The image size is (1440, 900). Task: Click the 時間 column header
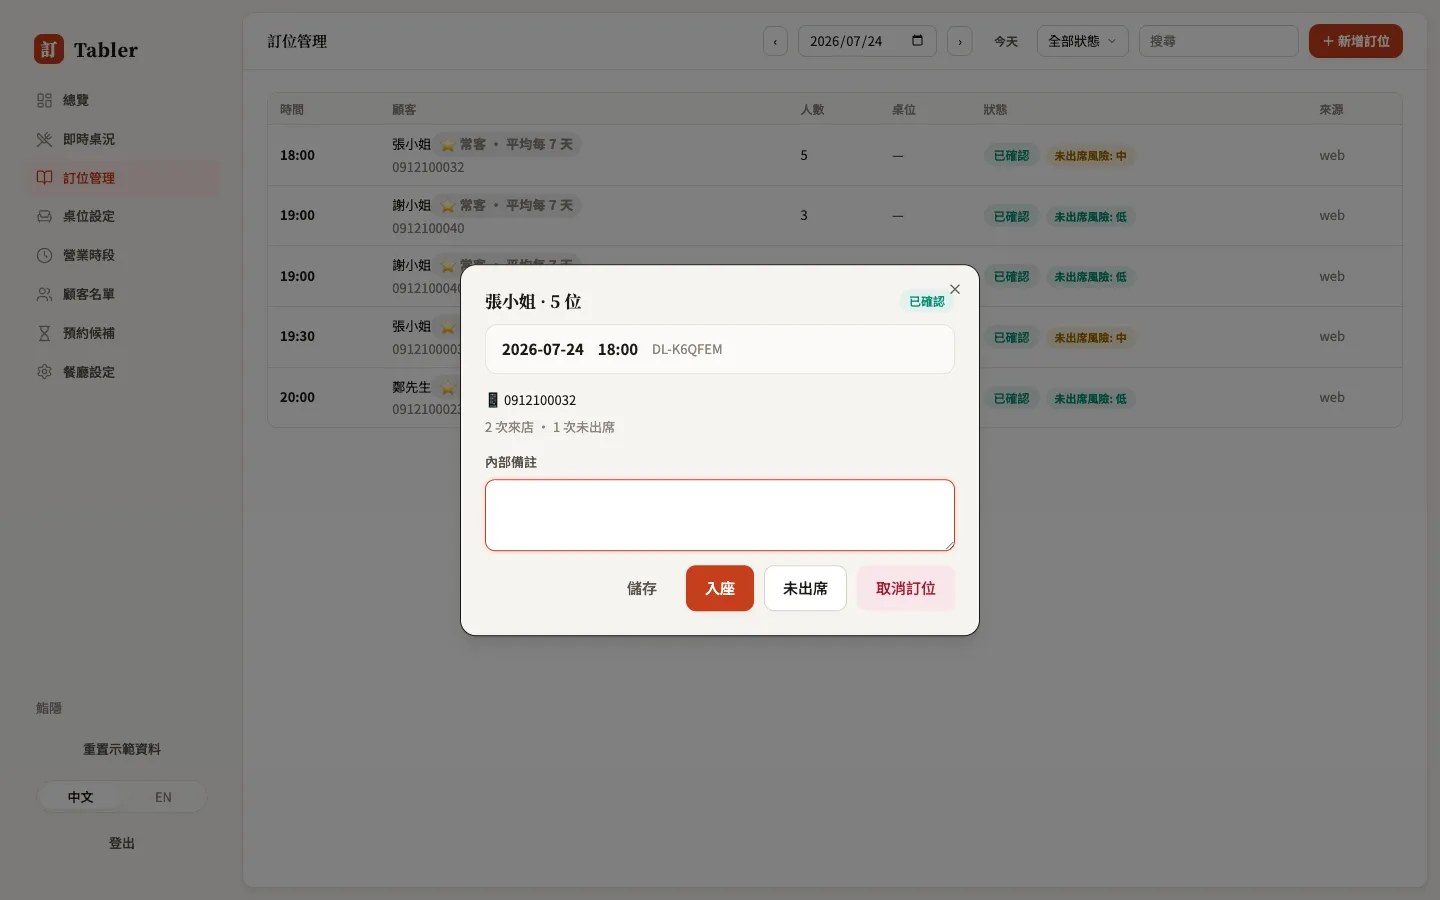pyautogui.click(x=292, y=109)
